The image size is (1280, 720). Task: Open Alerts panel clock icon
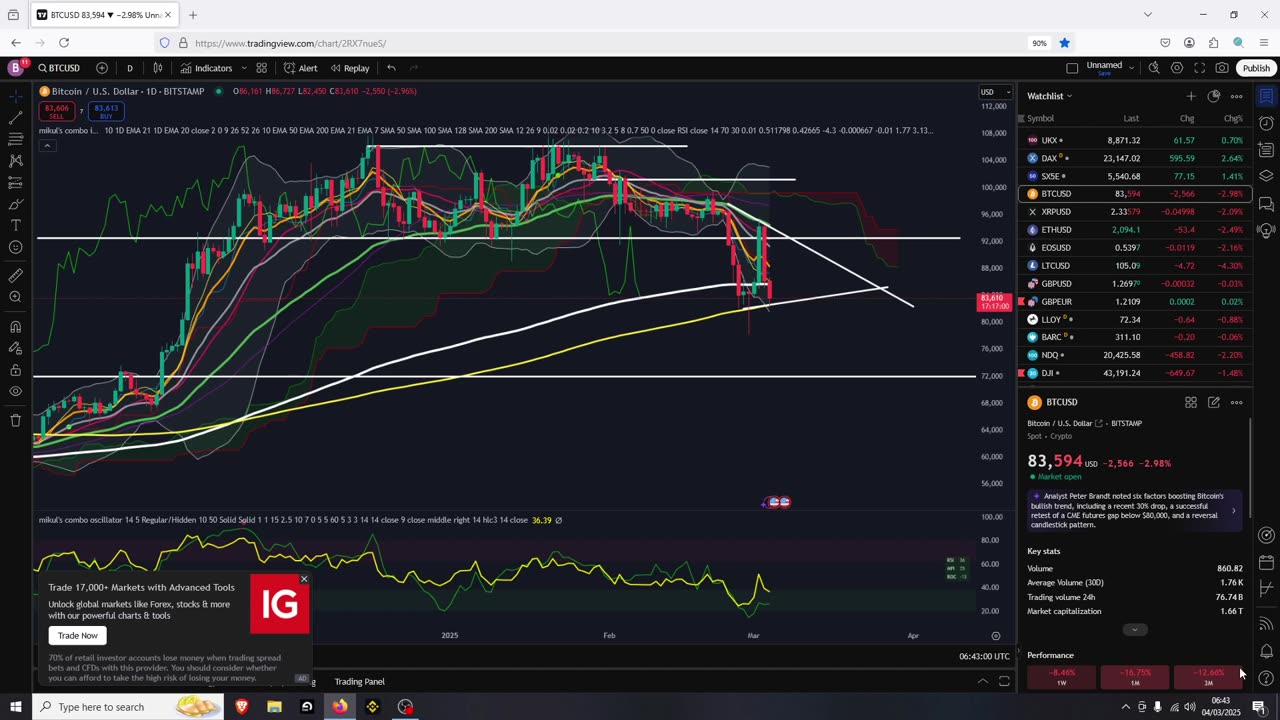tap(1266, 123)
